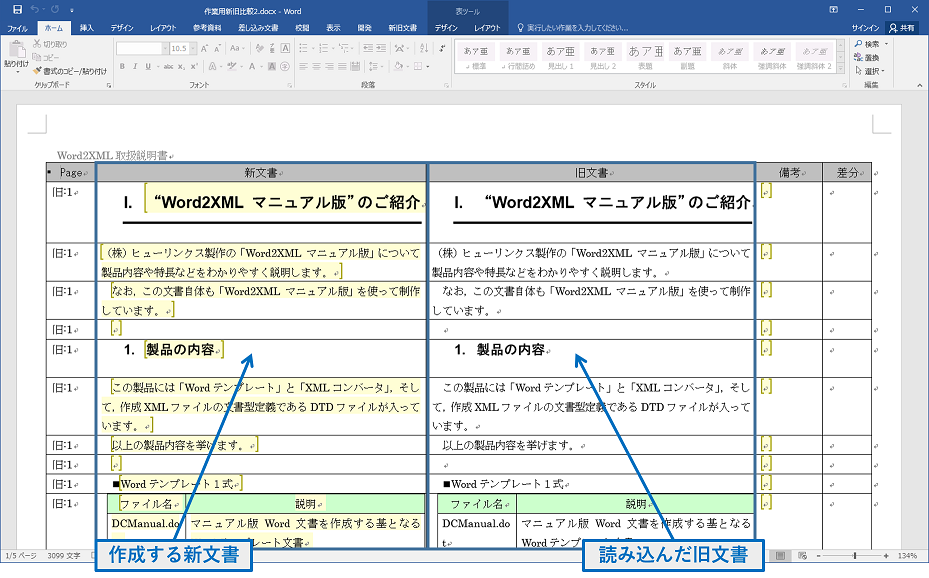Image resolution: width=929 pixels, height=578 pixels.
Task: Switch to the 差し込み文書 tab
Action: (x=258, y=28)
